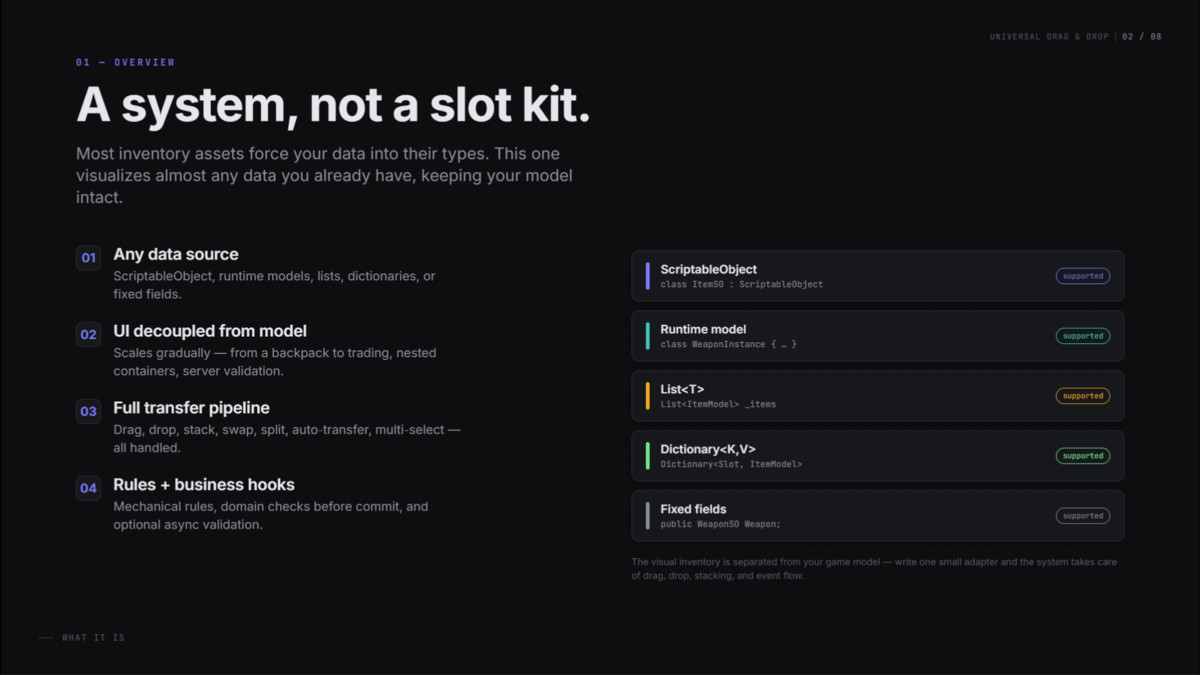Select the 04 number badge
Screen dimensions: 1200x675
tap(89, 488)
